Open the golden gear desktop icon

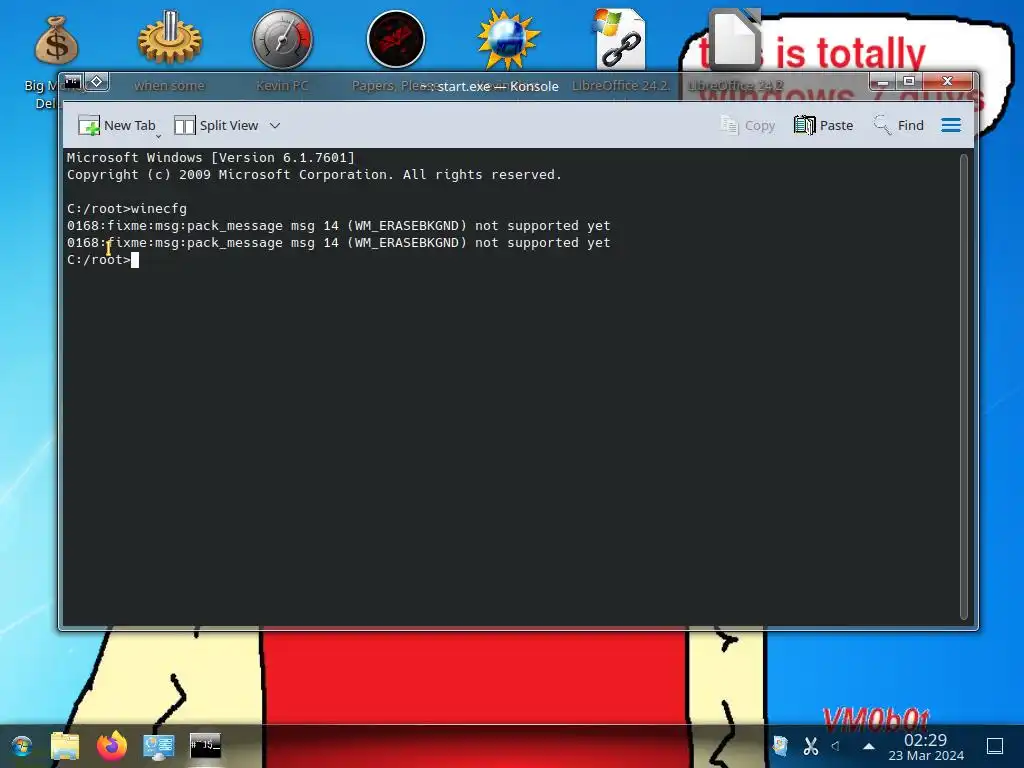169,38
